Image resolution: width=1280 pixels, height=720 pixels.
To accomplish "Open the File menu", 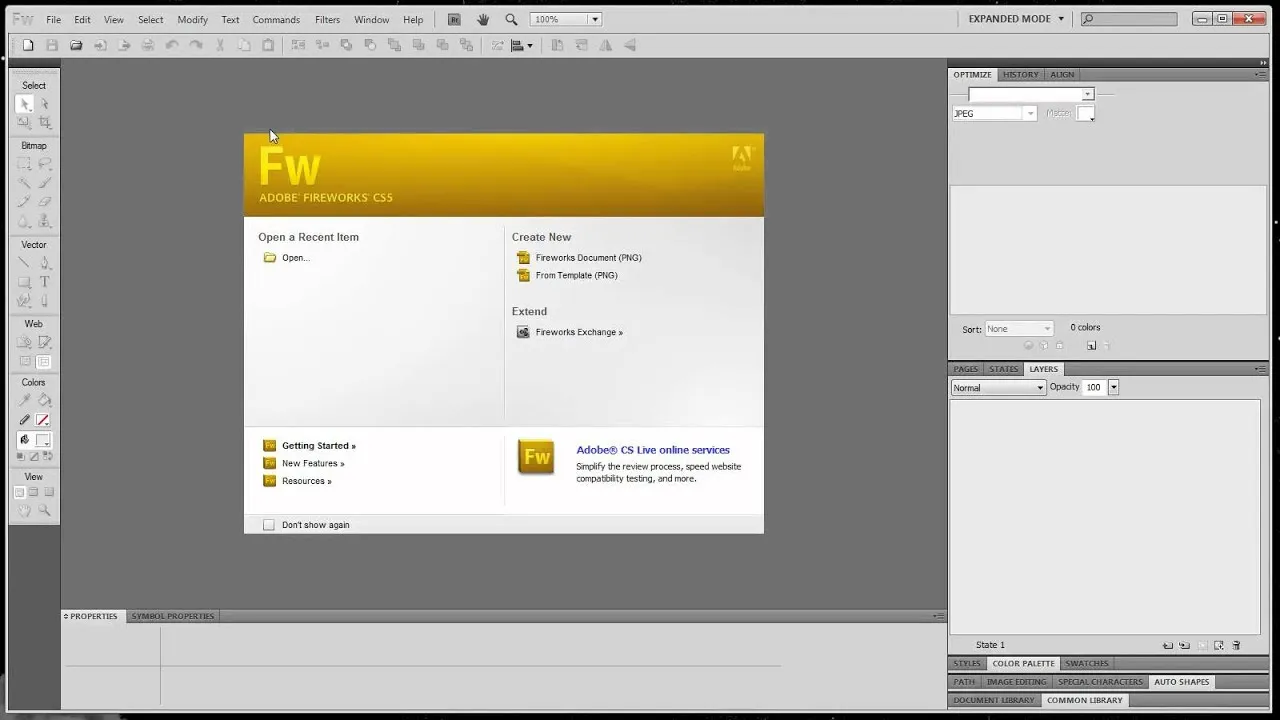I will (53, 19).
